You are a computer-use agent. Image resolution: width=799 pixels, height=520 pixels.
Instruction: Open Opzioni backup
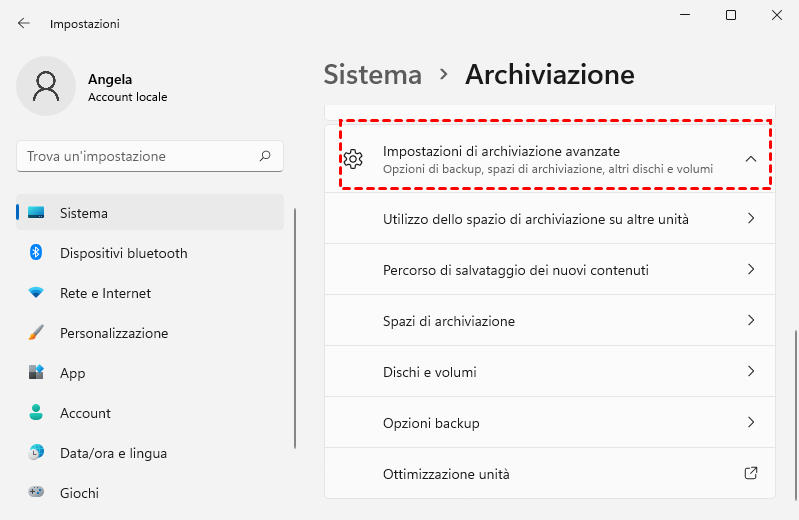coord(432,423)
